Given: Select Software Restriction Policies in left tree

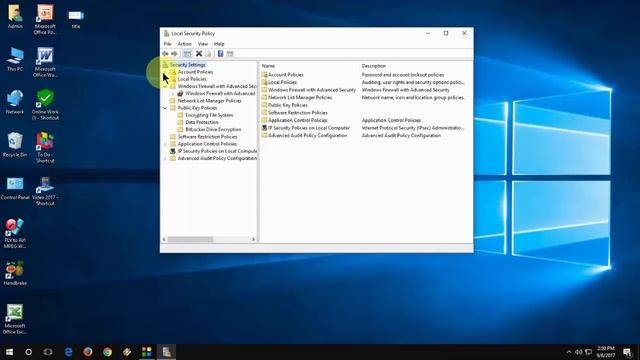Looking at the screenshot, I should coord(207,137).
